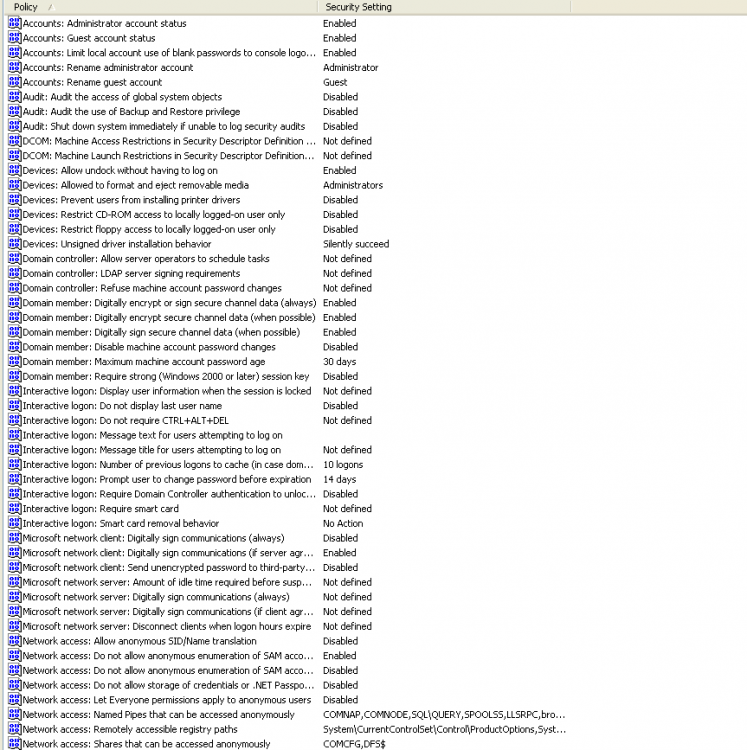Click the icon for Devices: Restrict floppy access policy
Viewport: 747px width, 750px height.
(x=15, y=229)
